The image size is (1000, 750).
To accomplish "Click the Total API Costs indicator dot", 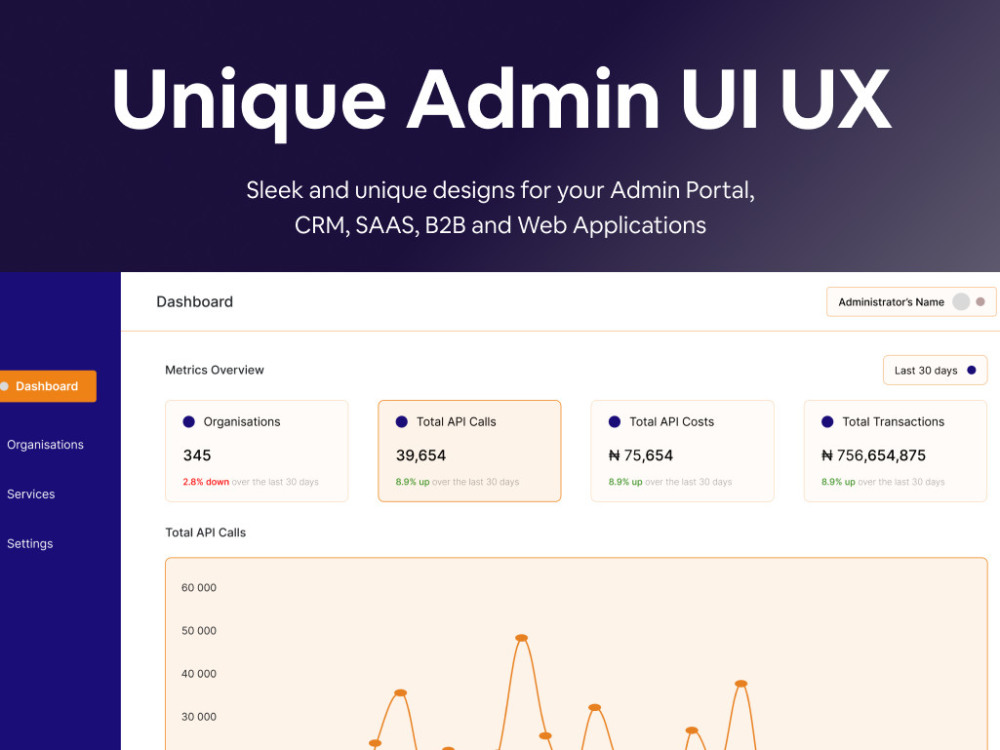I will point(616,422).
